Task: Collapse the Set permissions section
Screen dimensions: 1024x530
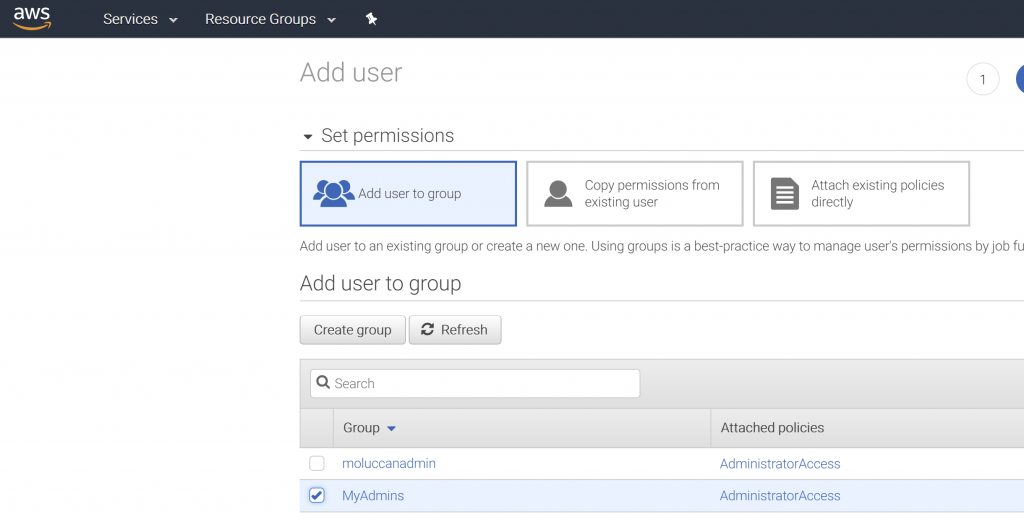Action: (308, 136)
